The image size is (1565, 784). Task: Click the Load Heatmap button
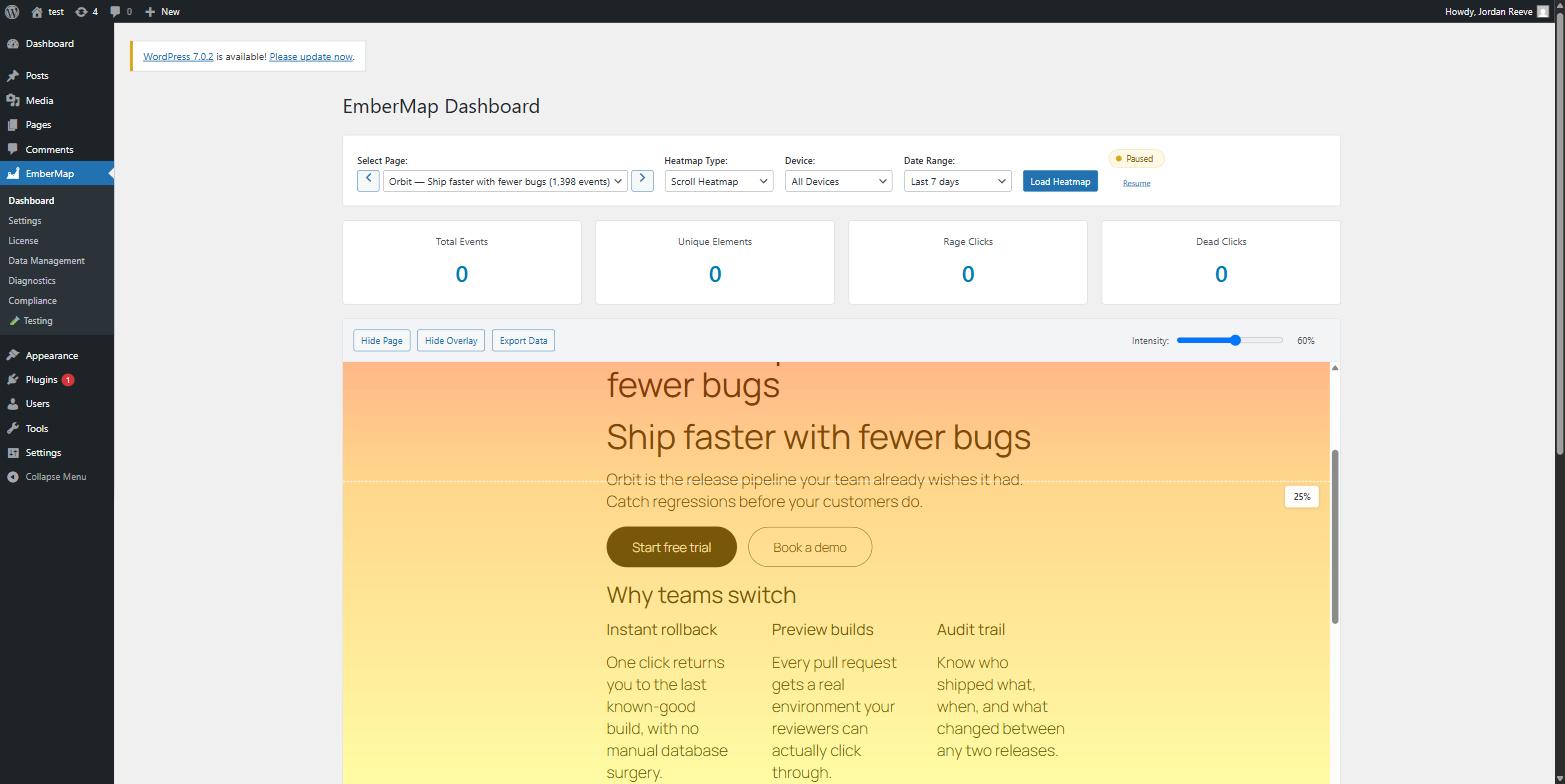1060,181
